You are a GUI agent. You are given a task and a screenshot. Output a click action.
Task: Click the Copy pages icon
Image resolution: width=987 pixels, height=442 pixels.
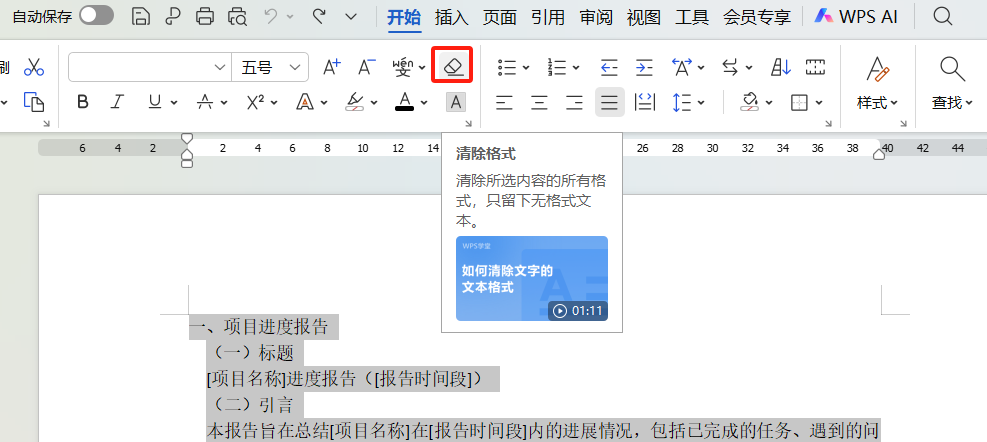33,101
